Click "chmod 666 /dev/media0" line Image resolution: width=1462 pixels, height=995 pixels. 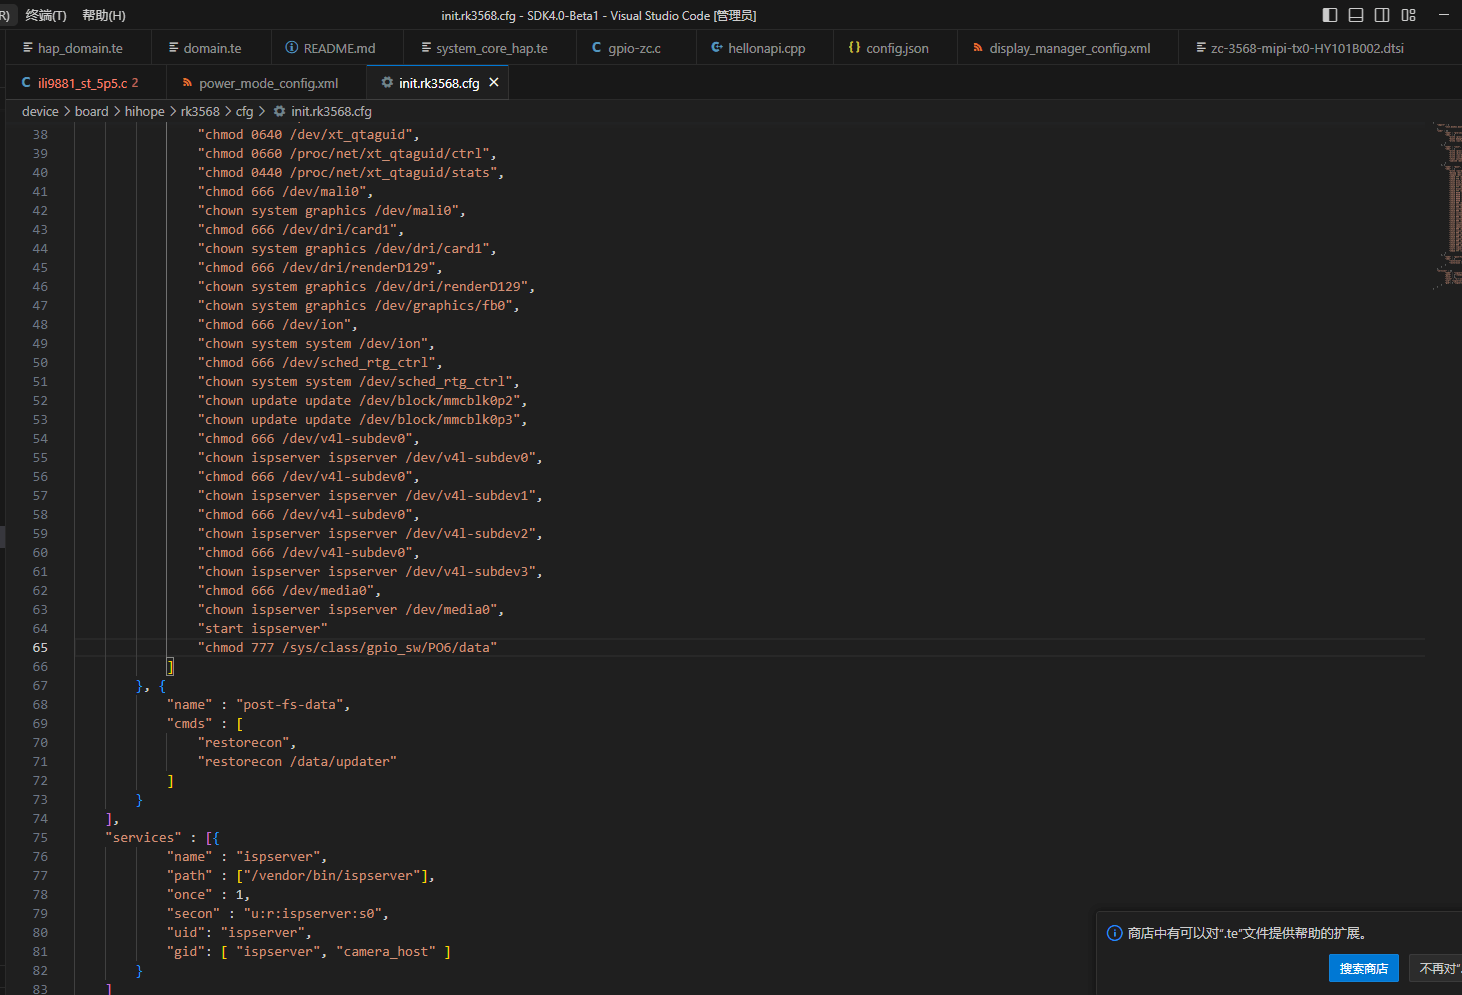[x=289, y=590]
